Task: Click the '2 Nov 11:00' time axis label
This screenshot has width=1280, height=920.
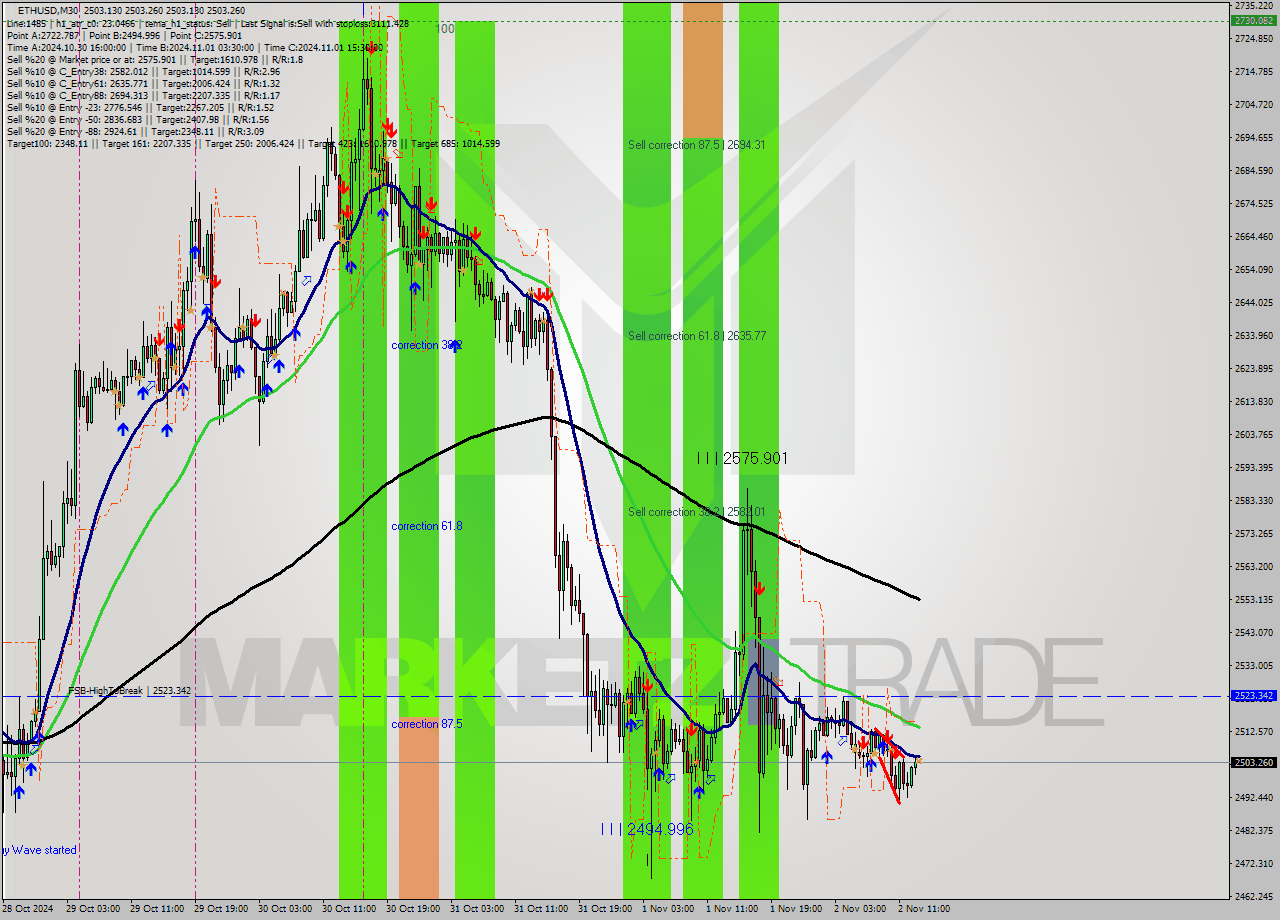Action: (x=925, y=909)
